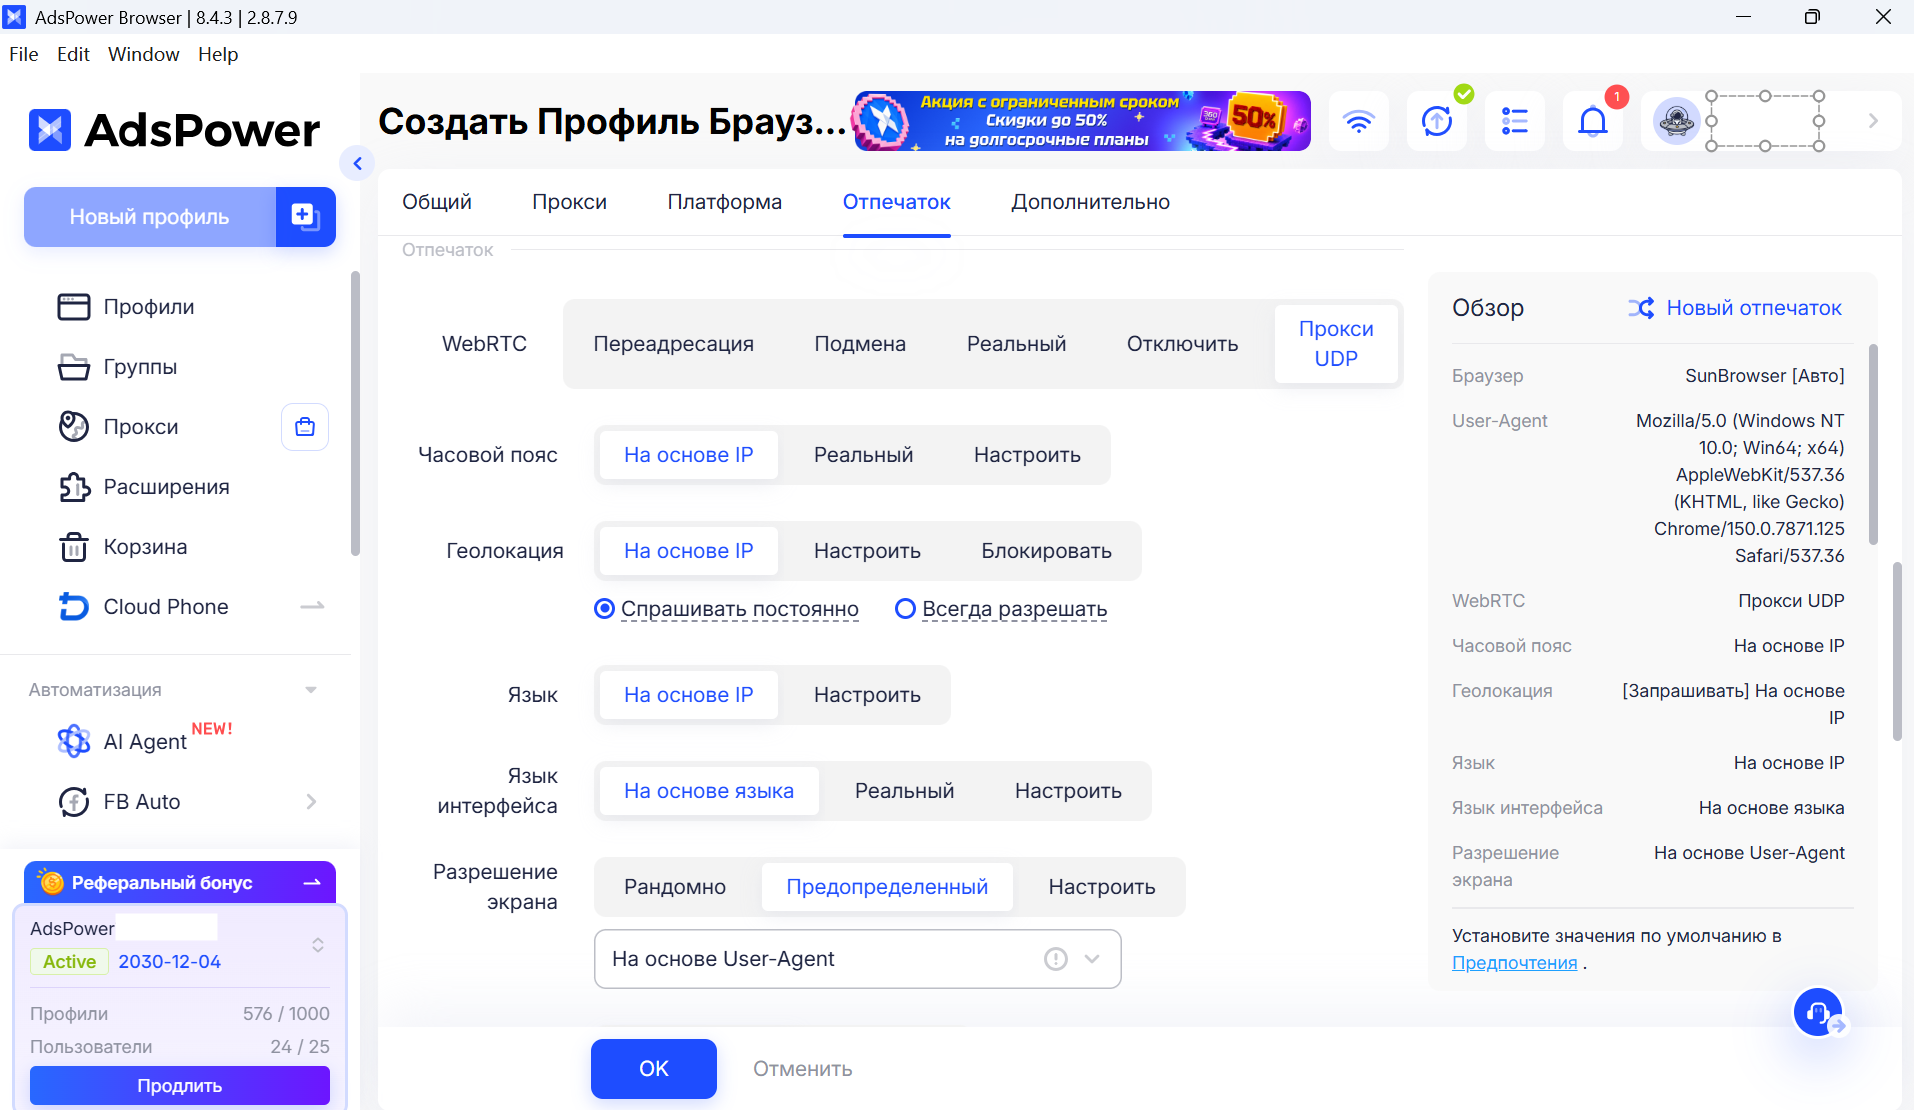Click the Новый отпечаток link
The image size is (1914, 1110).
(1754, 308)
